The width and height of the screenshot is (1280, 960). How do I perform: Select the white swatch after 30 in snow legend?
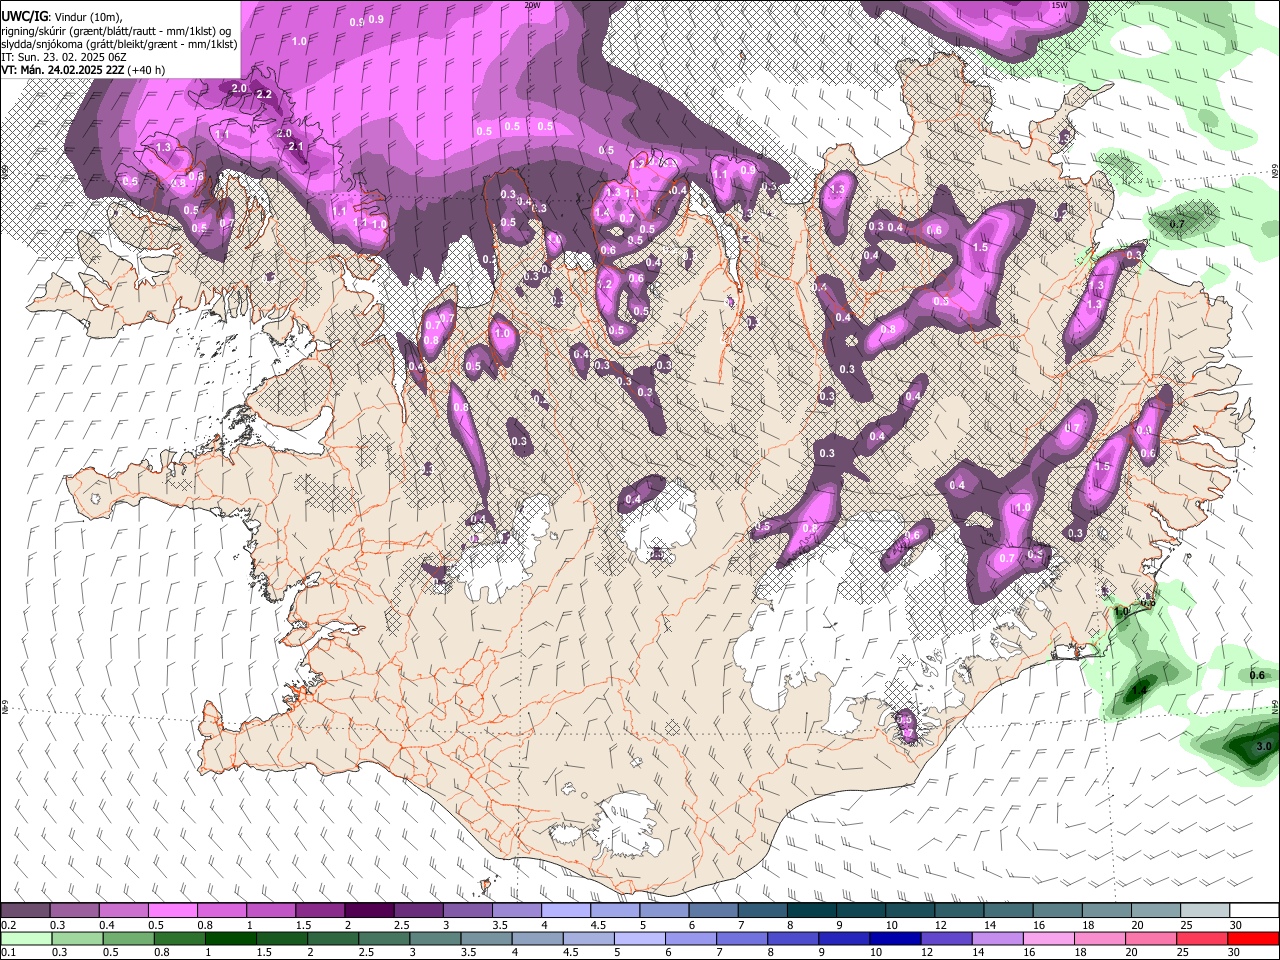(1255, 910)
